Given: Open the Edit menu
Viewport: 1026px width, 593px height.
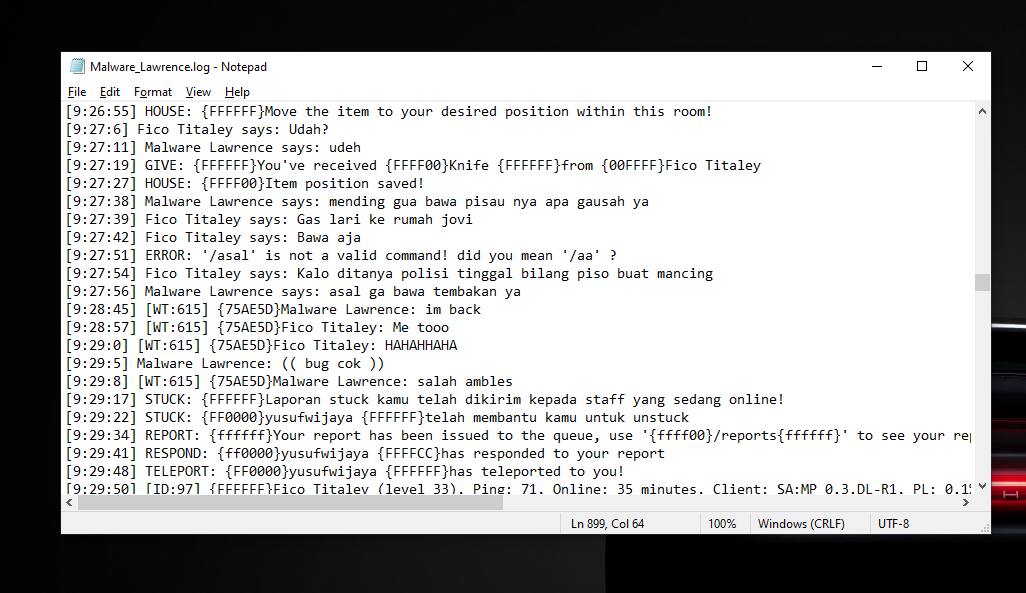Looking at the screenshot, I should [x=109, y=92].
